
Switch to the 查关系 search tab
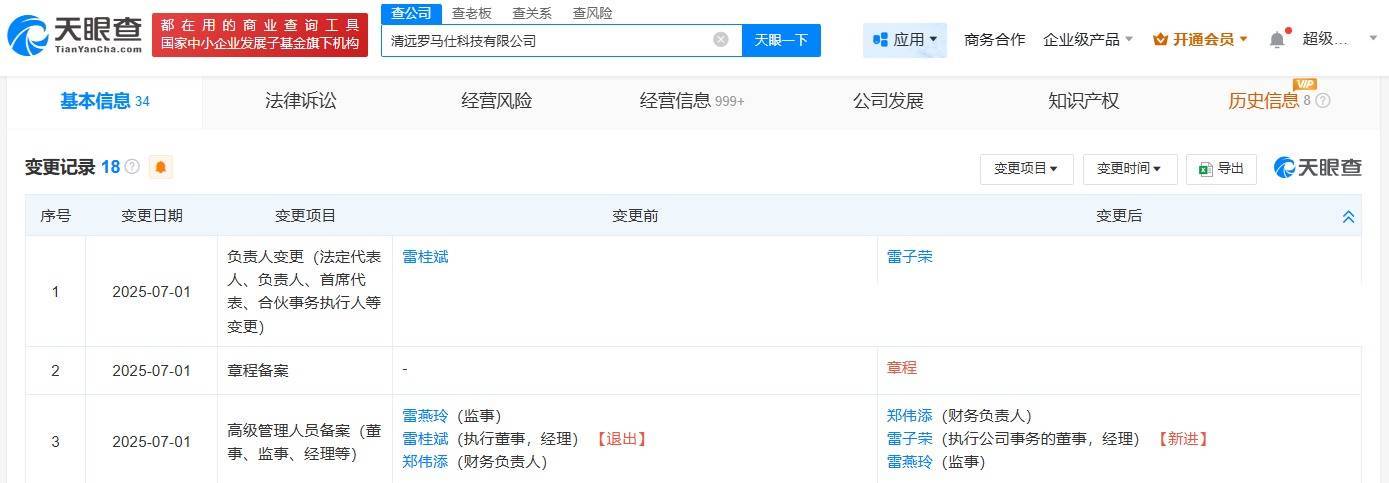(532, 13)
